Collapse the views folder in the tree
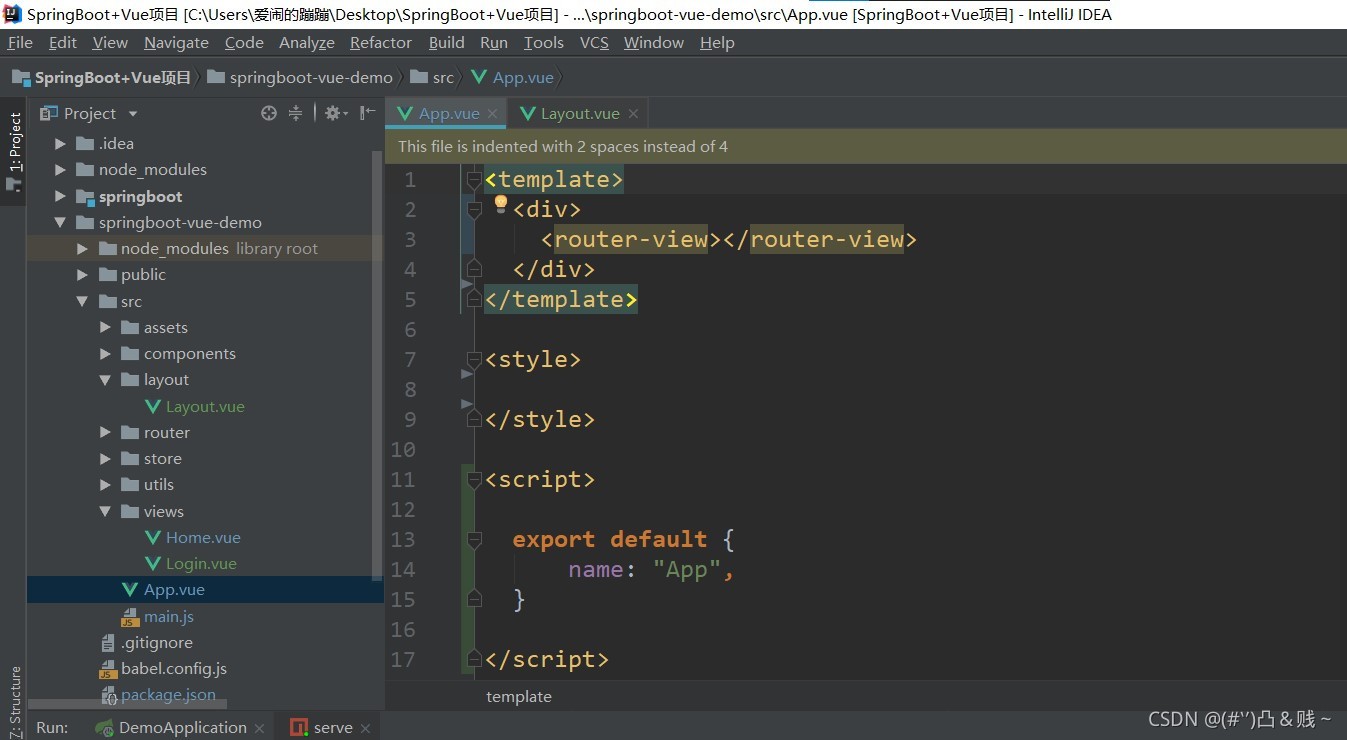 [x=106, y=511]
